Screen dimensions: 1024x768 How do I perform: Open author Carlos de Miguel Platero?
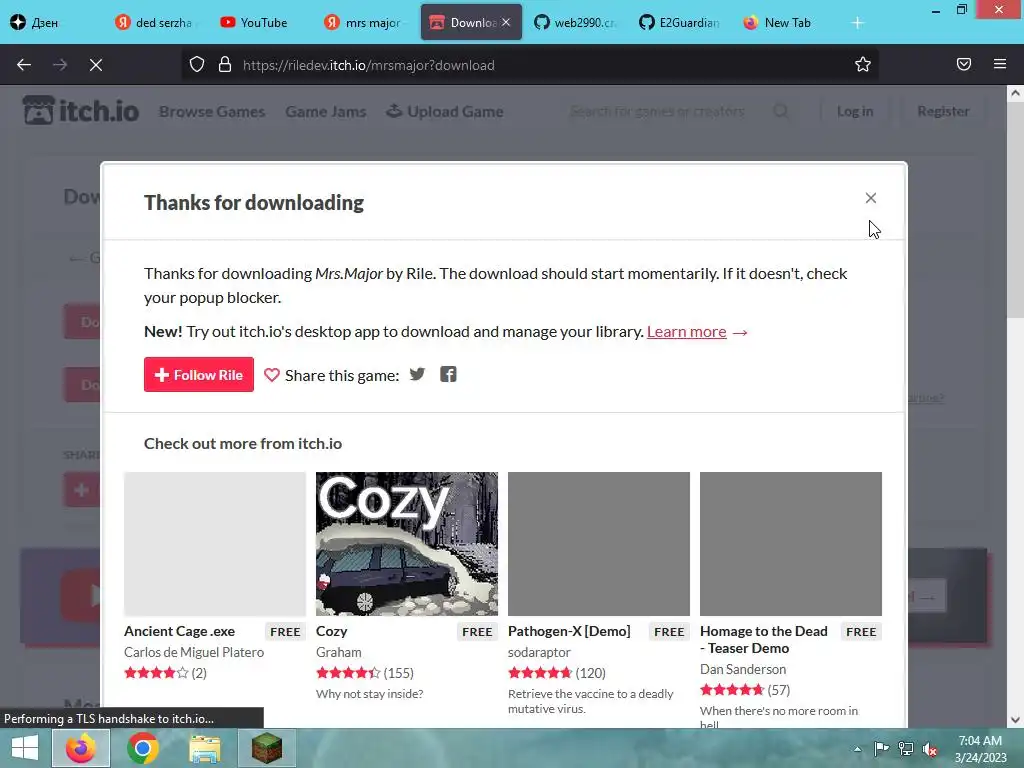(194, 652)
